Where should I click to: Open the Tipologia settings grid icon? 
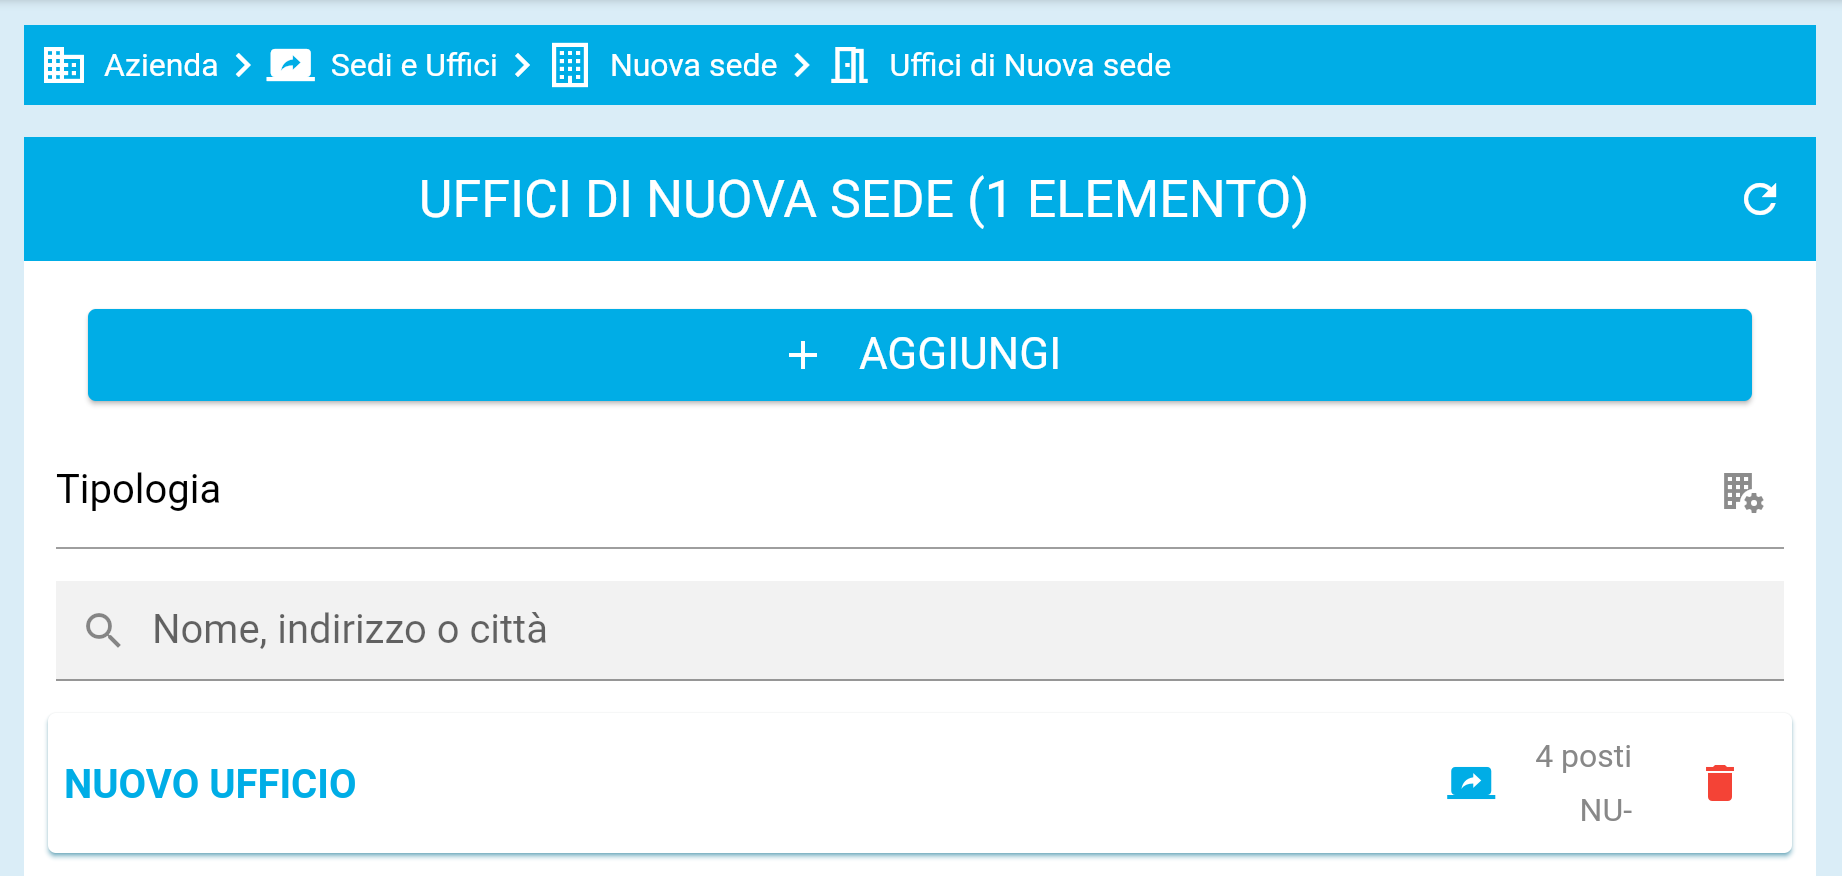click(1742, 492)
